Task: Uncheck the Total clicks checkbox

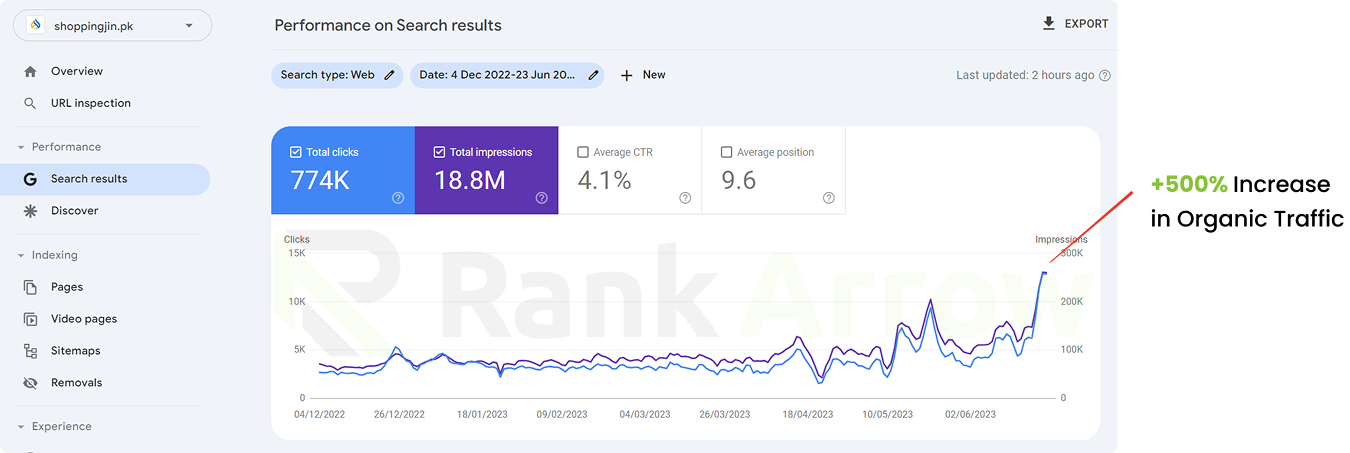Action: click(295, 152)
